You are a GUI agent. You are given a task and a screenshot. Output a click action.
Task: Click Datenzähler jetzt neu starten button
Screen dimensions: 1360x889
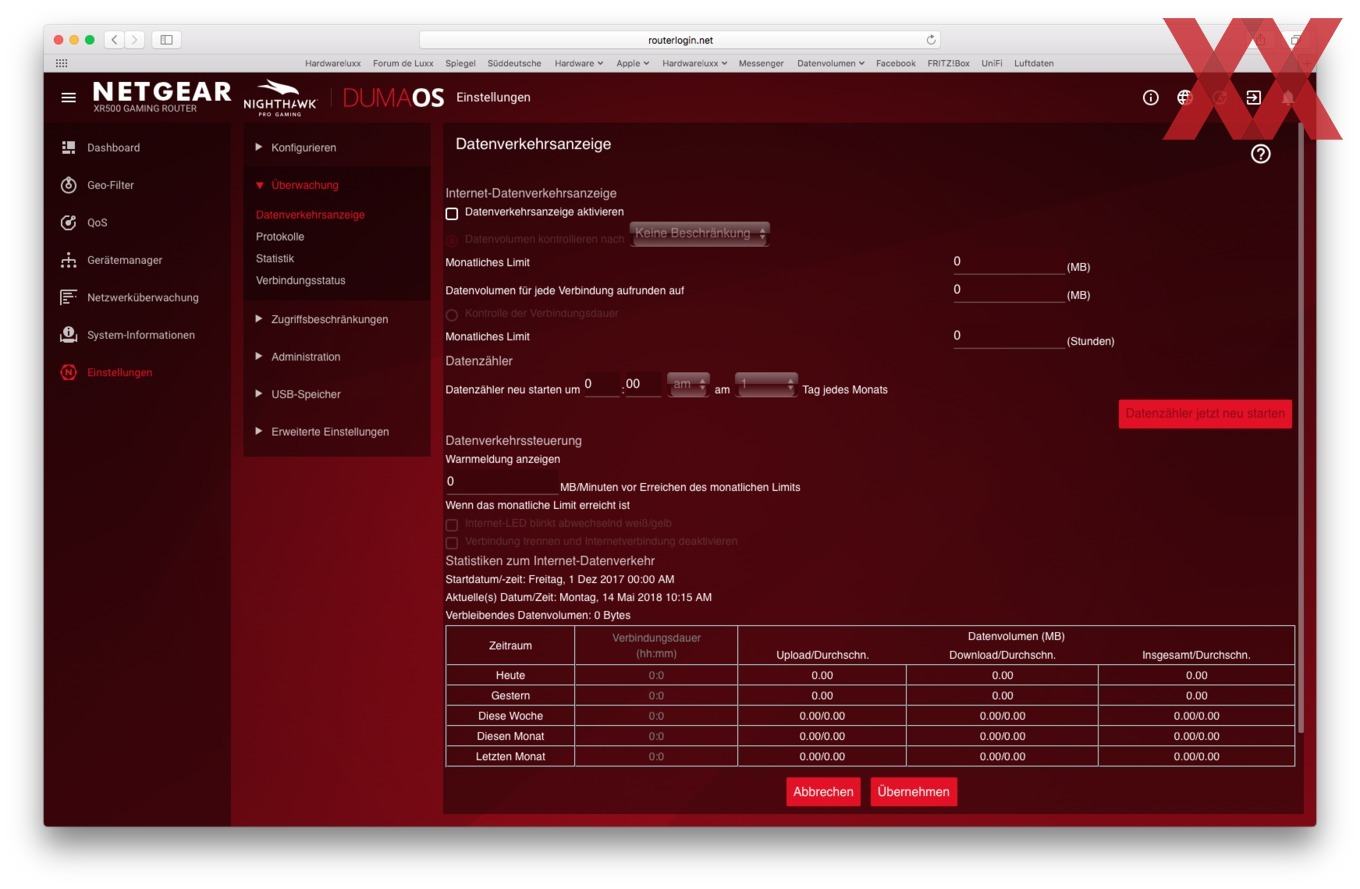point(1205,414)
